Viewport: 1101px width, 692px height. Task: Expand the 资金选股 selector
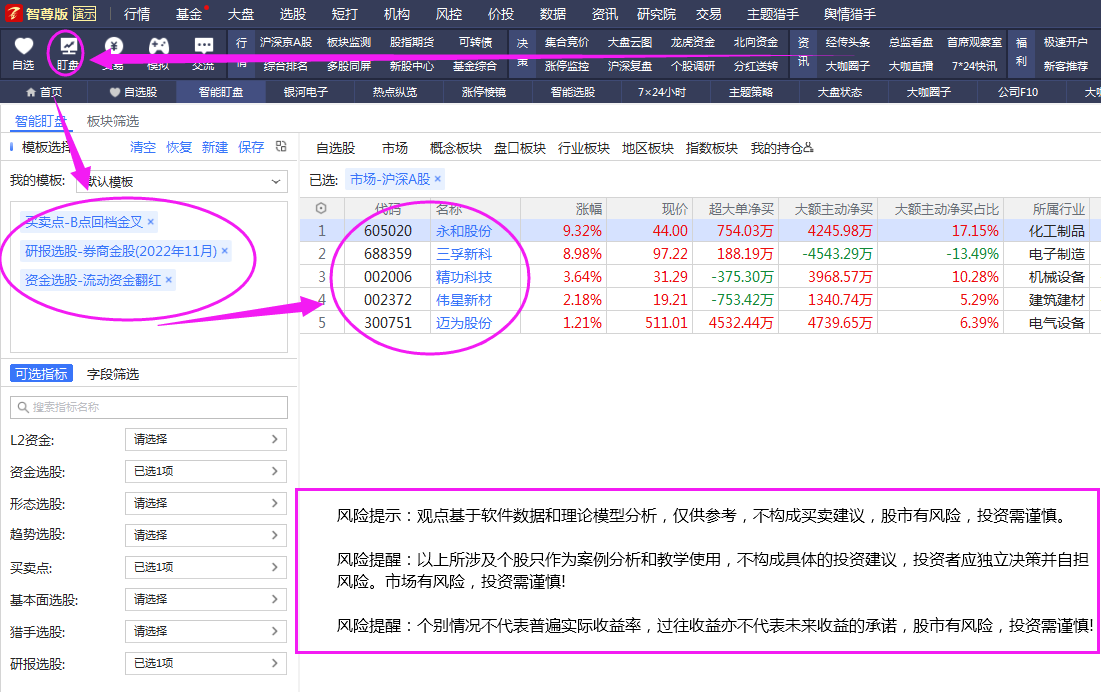point(206,471)
